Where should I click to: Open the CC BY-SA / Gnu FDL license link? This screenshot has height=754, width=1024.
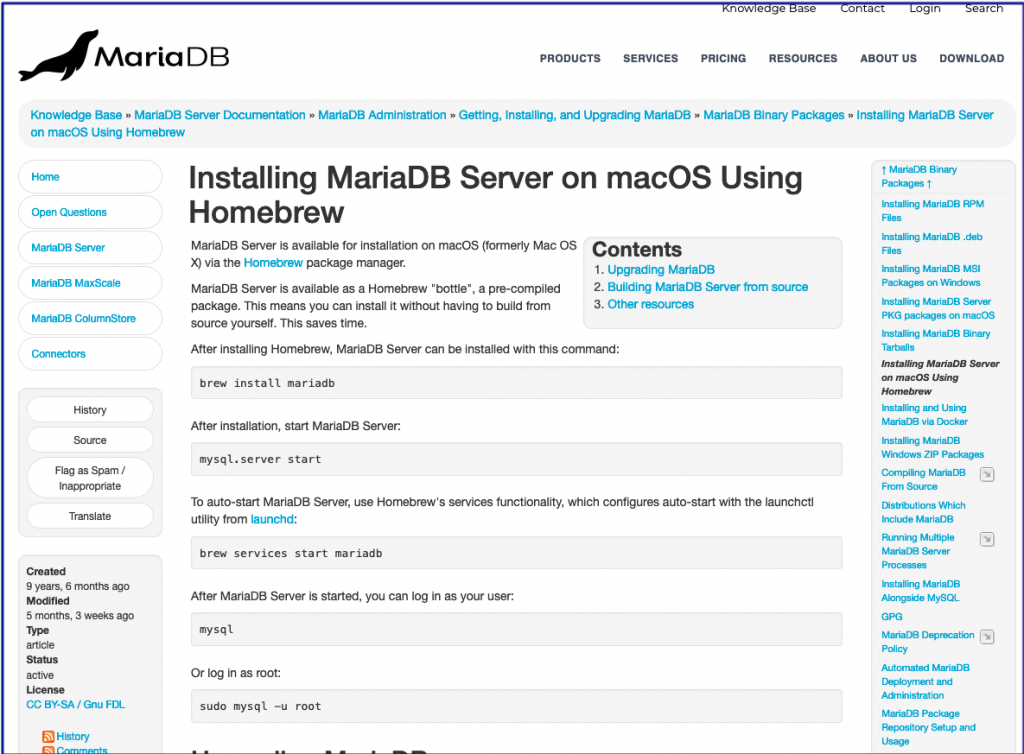click(75, 704)
